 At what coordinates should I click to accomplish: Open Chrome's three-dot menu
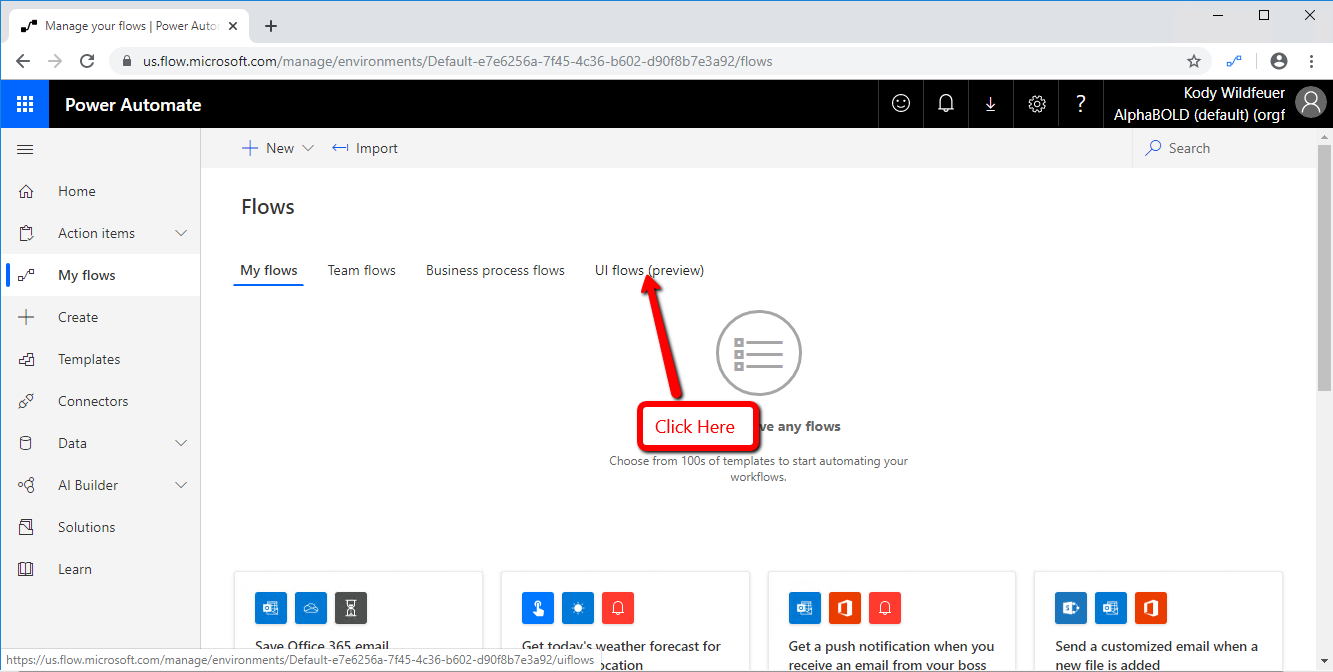coord(1311,61)
